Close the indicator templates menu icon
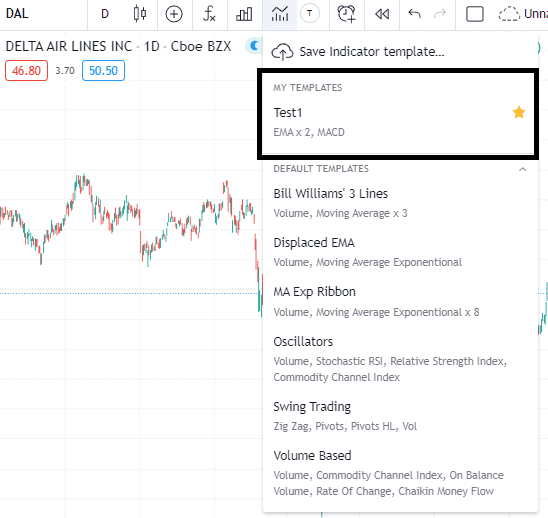The height and width of the screenshot is (518, 548). (280, 14)
